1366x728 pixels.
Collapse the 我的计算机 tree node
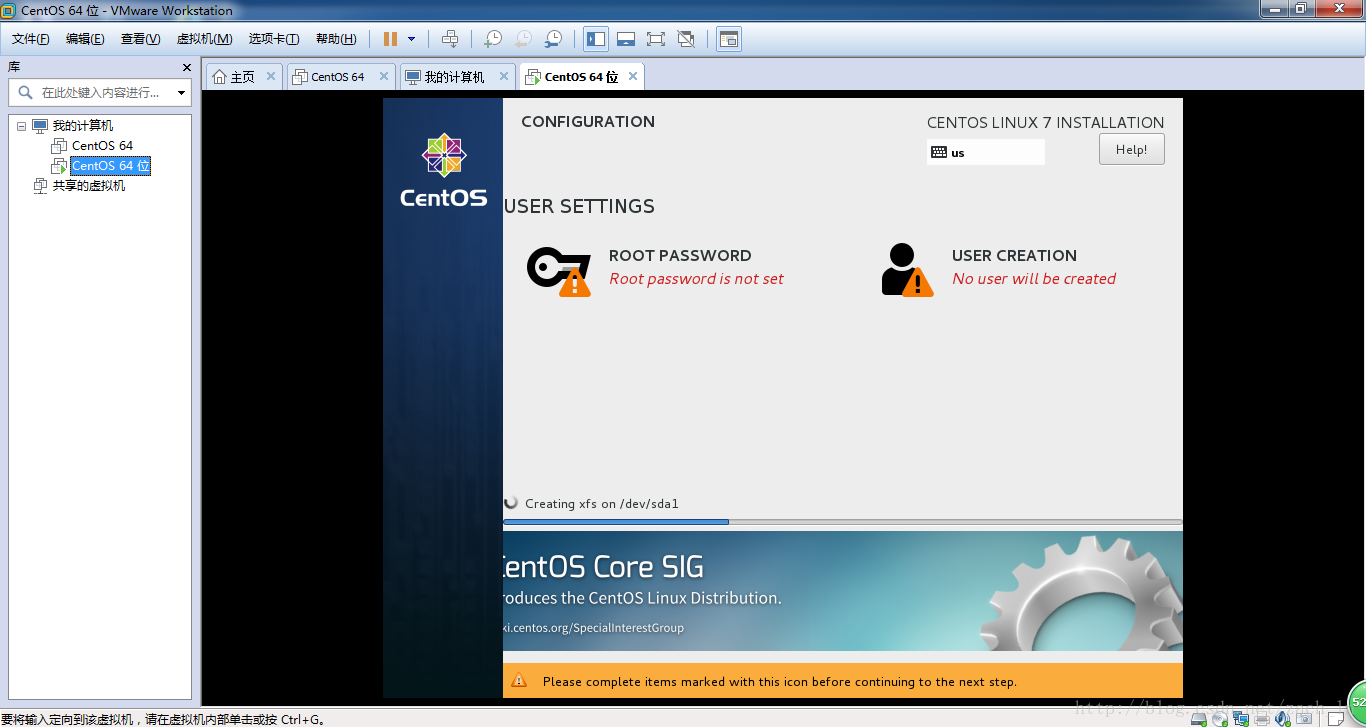[21, 126]
